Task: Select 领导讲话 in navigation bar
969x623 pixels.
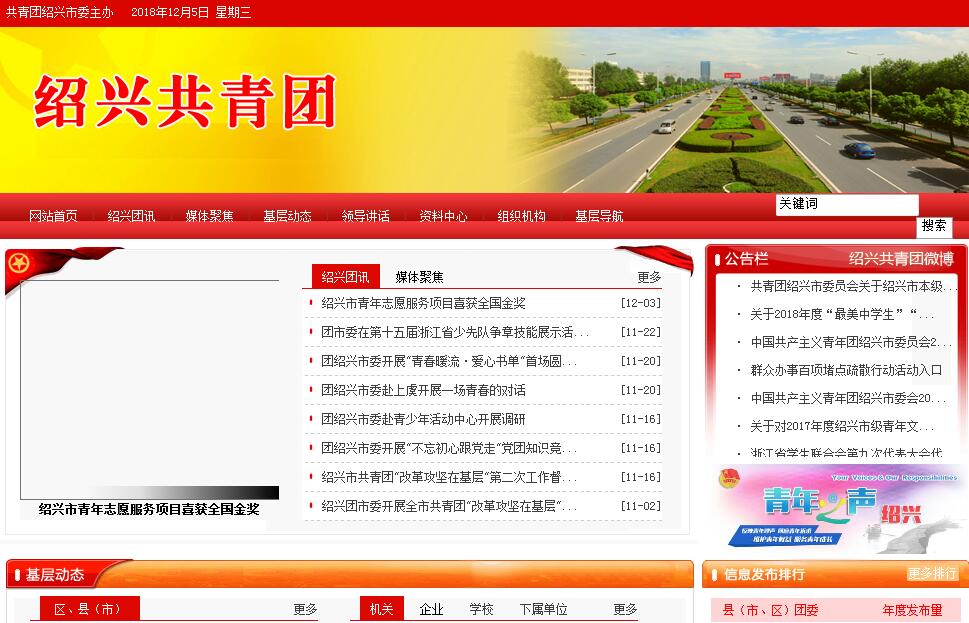Action: point(365,216)
